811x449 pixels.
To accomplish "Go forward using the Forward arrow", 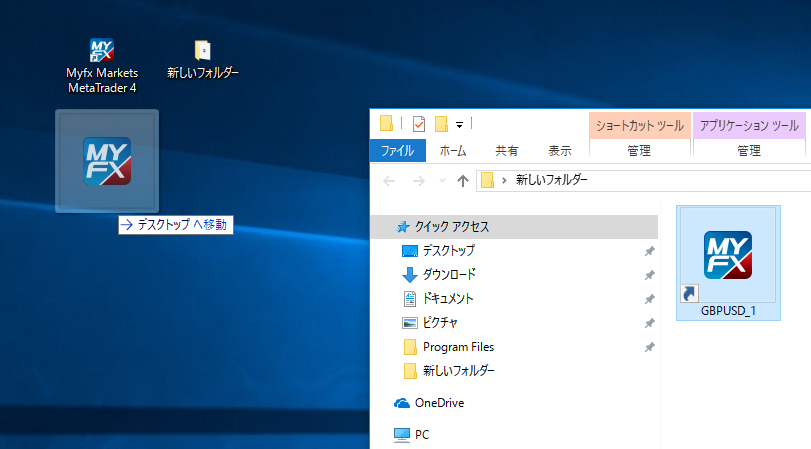I will click(x=419, y=181).
